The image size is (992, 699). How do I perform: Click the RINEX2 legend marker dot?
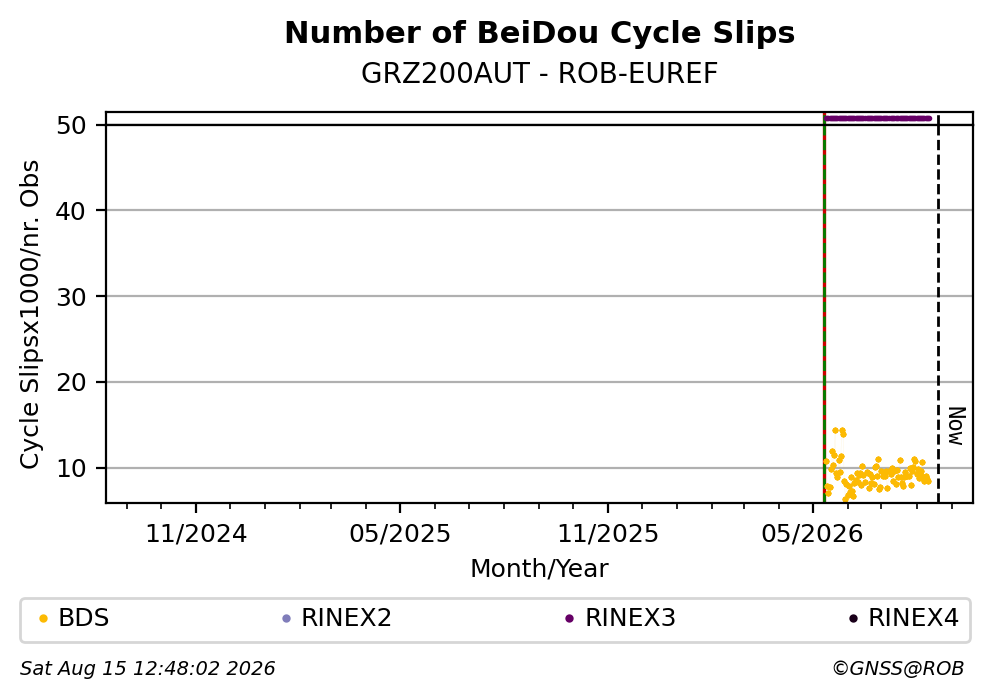(286, 619)
